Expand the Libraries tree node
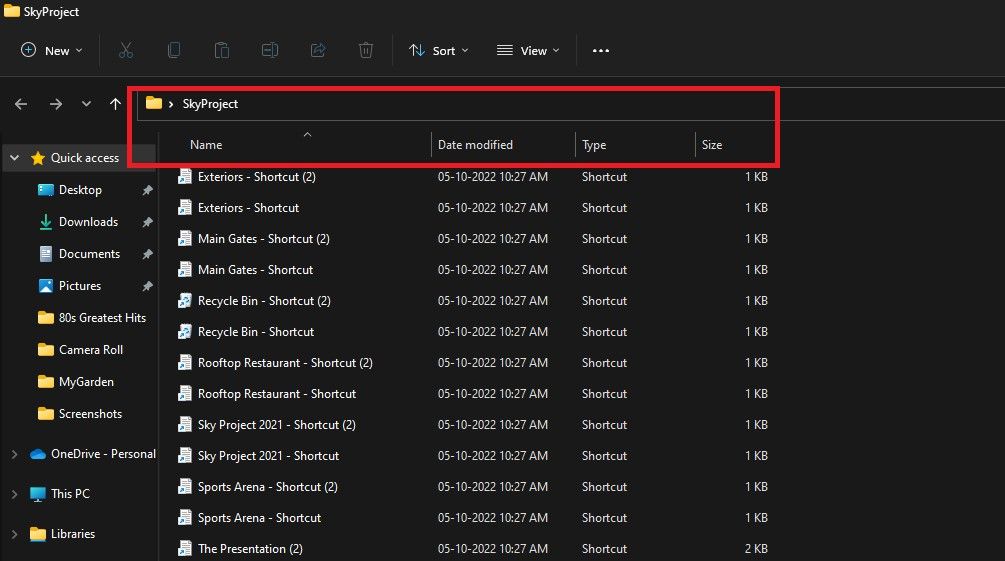The height and width of the screenshot is (561, 1005). point(14,534)
